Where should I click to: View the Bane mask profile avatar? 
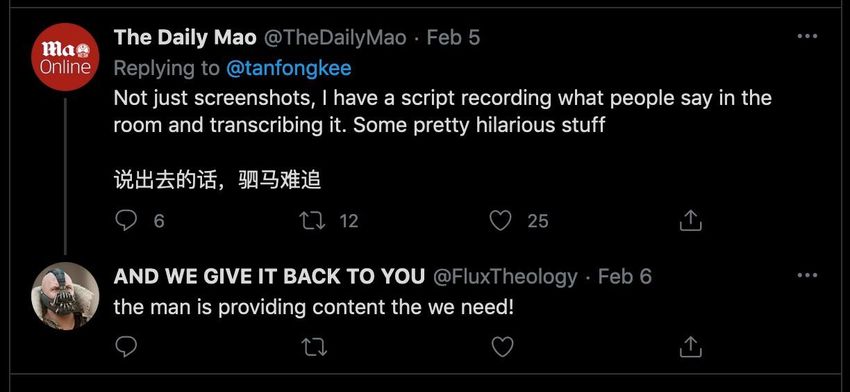[x=65, y=295]
